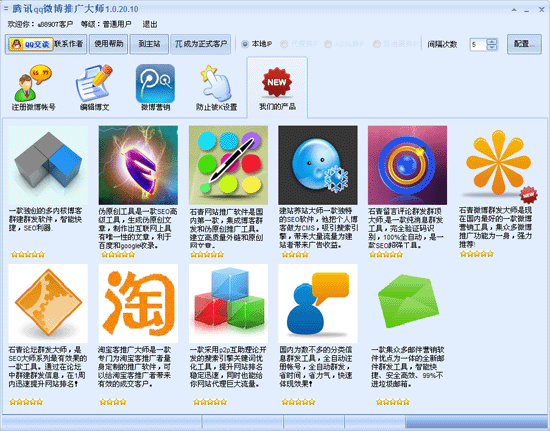This screenshot has height=431, width=550.
Task: Click the 石青网站推广软件 description text
Action: click(x=227, y=228)
